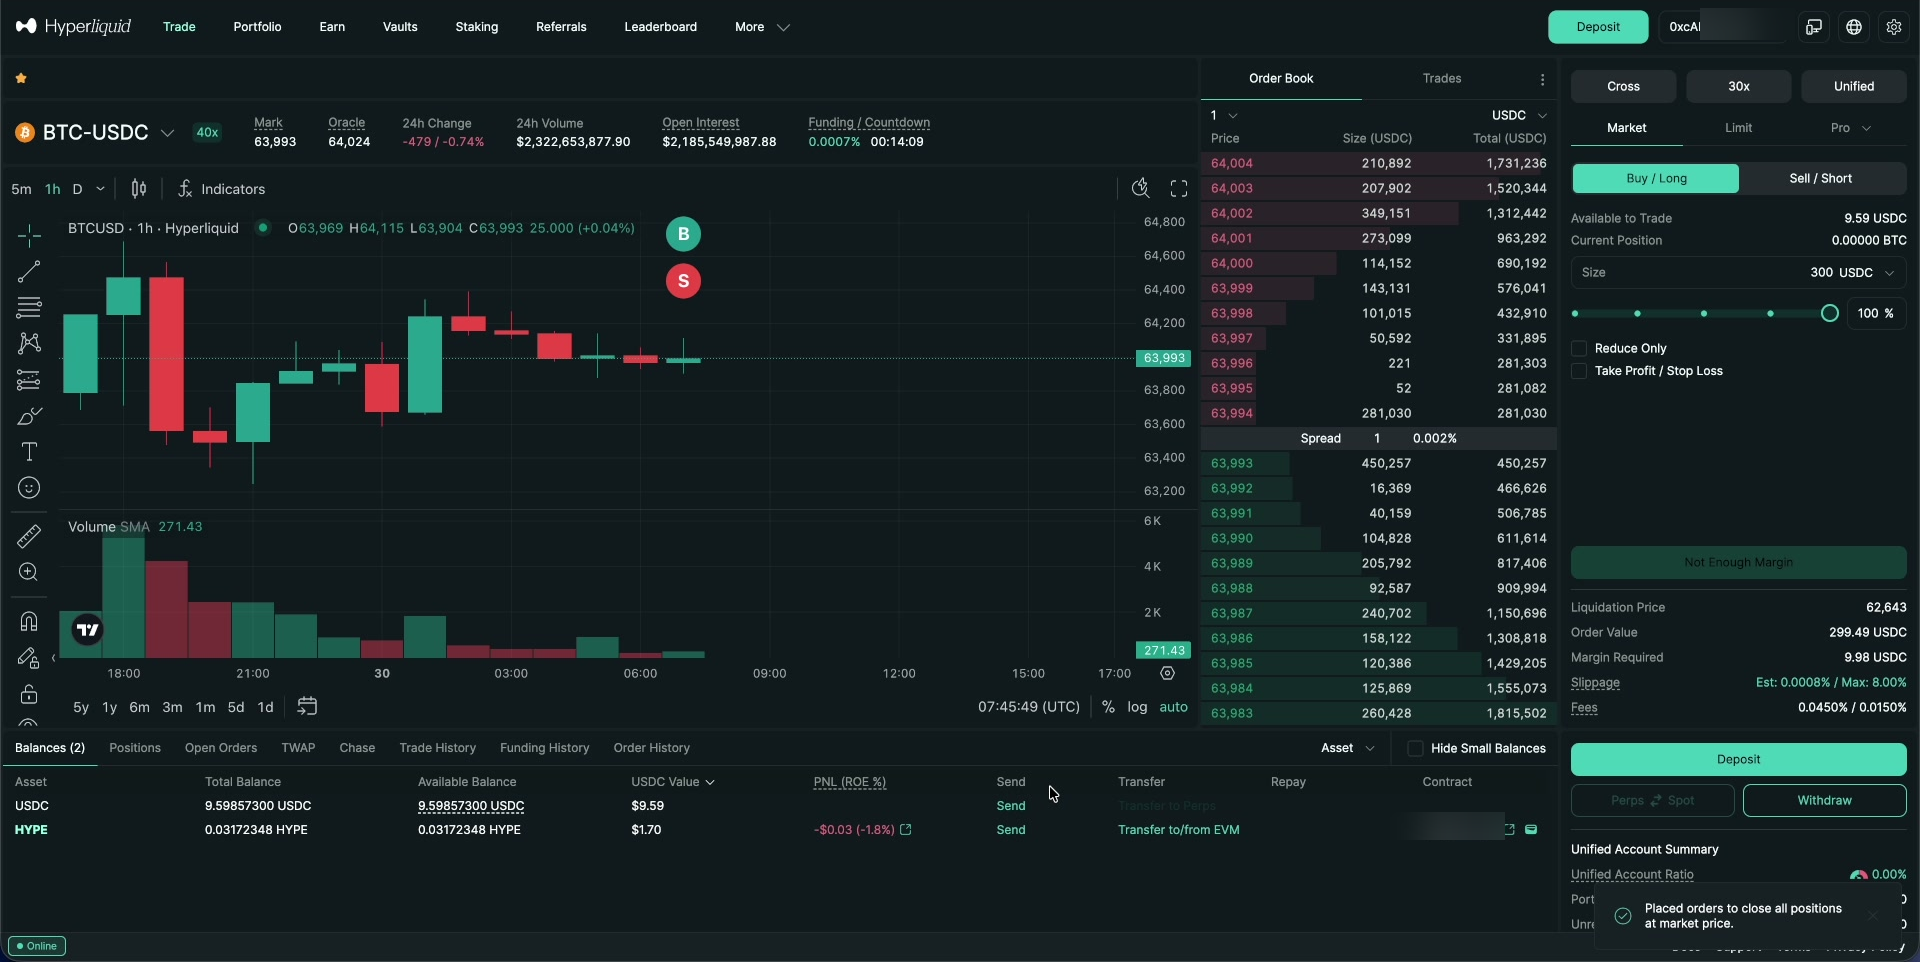Toggle the magnet snap mode
Viewport: 1920px width, 962px height.
29,622
